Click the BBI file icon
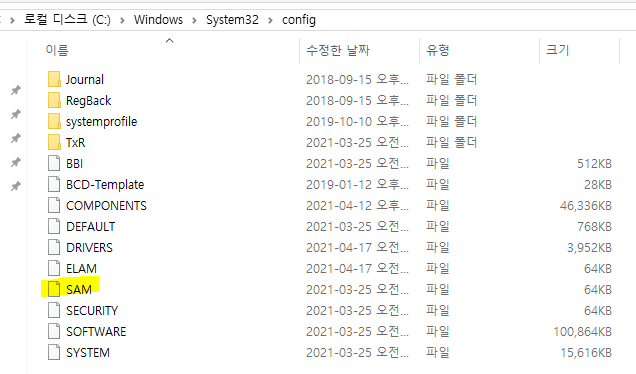 pos(54,163)
